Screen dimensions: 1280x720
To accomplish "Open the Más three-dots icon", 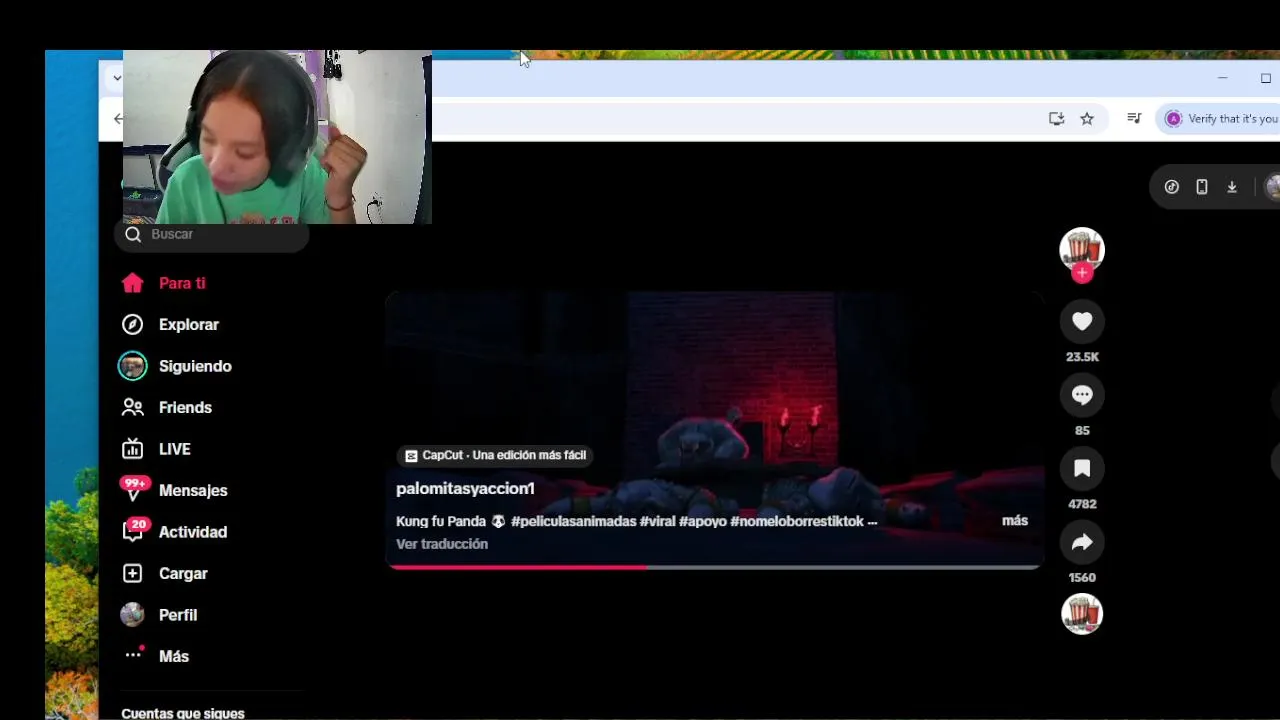I will coord(133,655).
